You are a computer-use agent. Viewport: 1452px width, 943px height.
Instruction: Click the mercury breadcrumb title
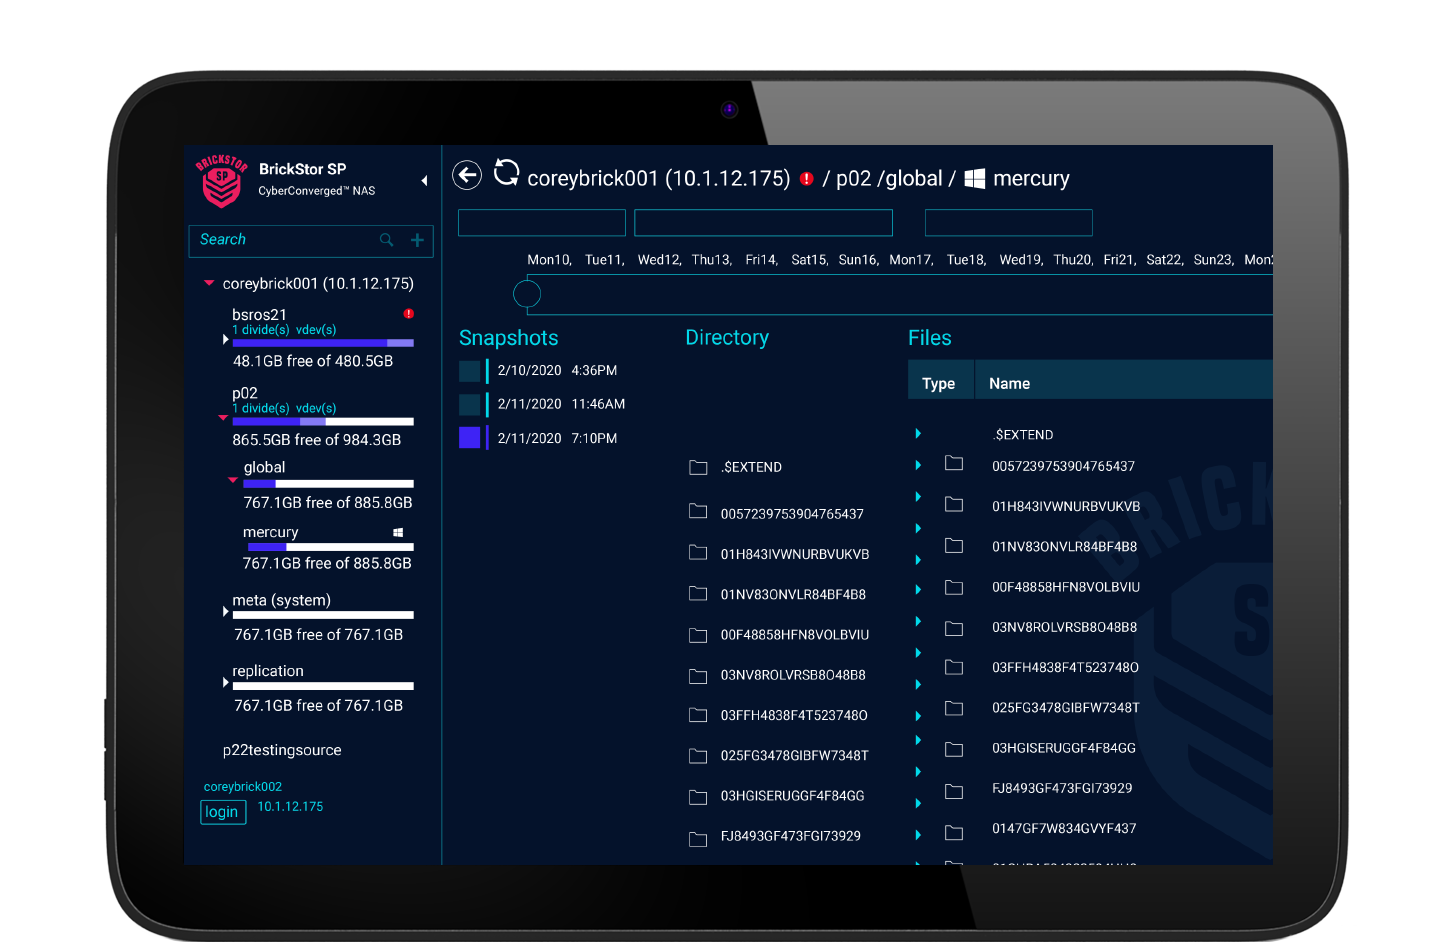(x=1031, y=179)
